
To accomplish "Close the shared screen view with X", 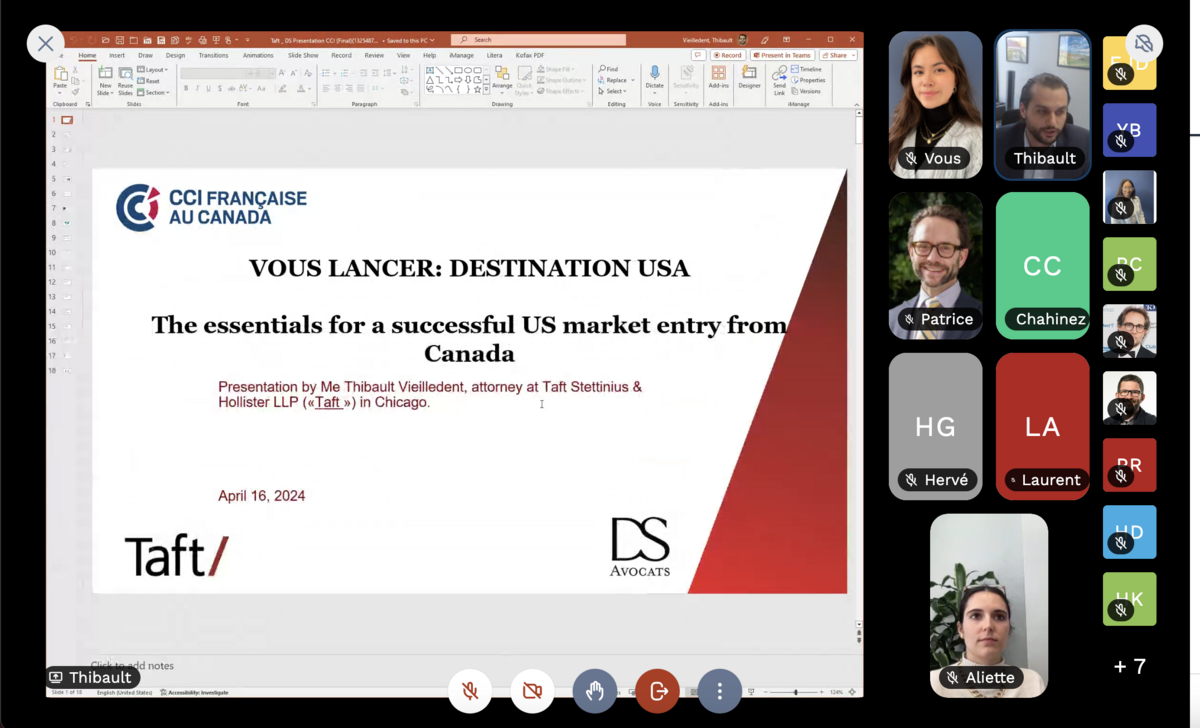I will [x=45, y=43].
